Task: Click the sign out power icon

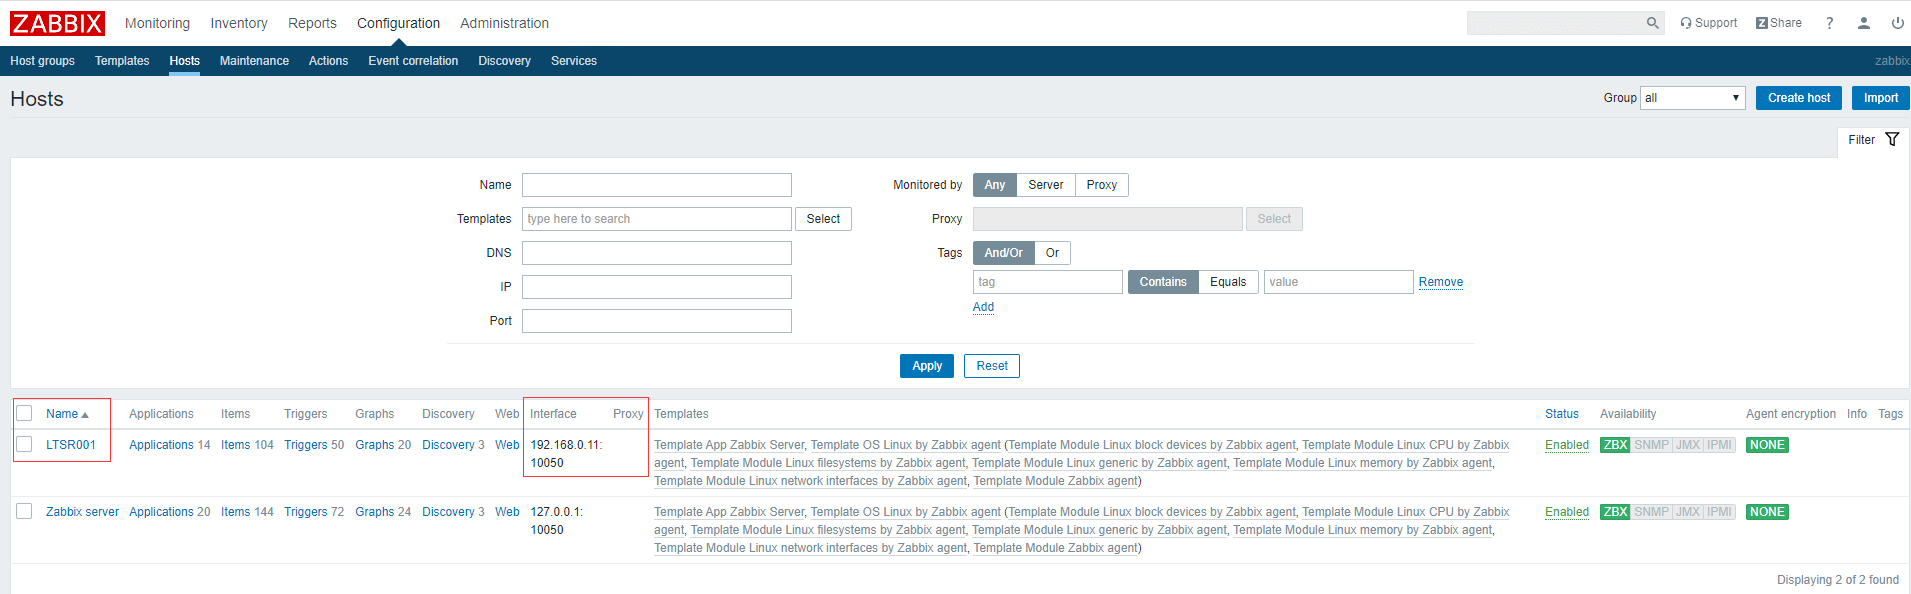Action: (1898, 23)
